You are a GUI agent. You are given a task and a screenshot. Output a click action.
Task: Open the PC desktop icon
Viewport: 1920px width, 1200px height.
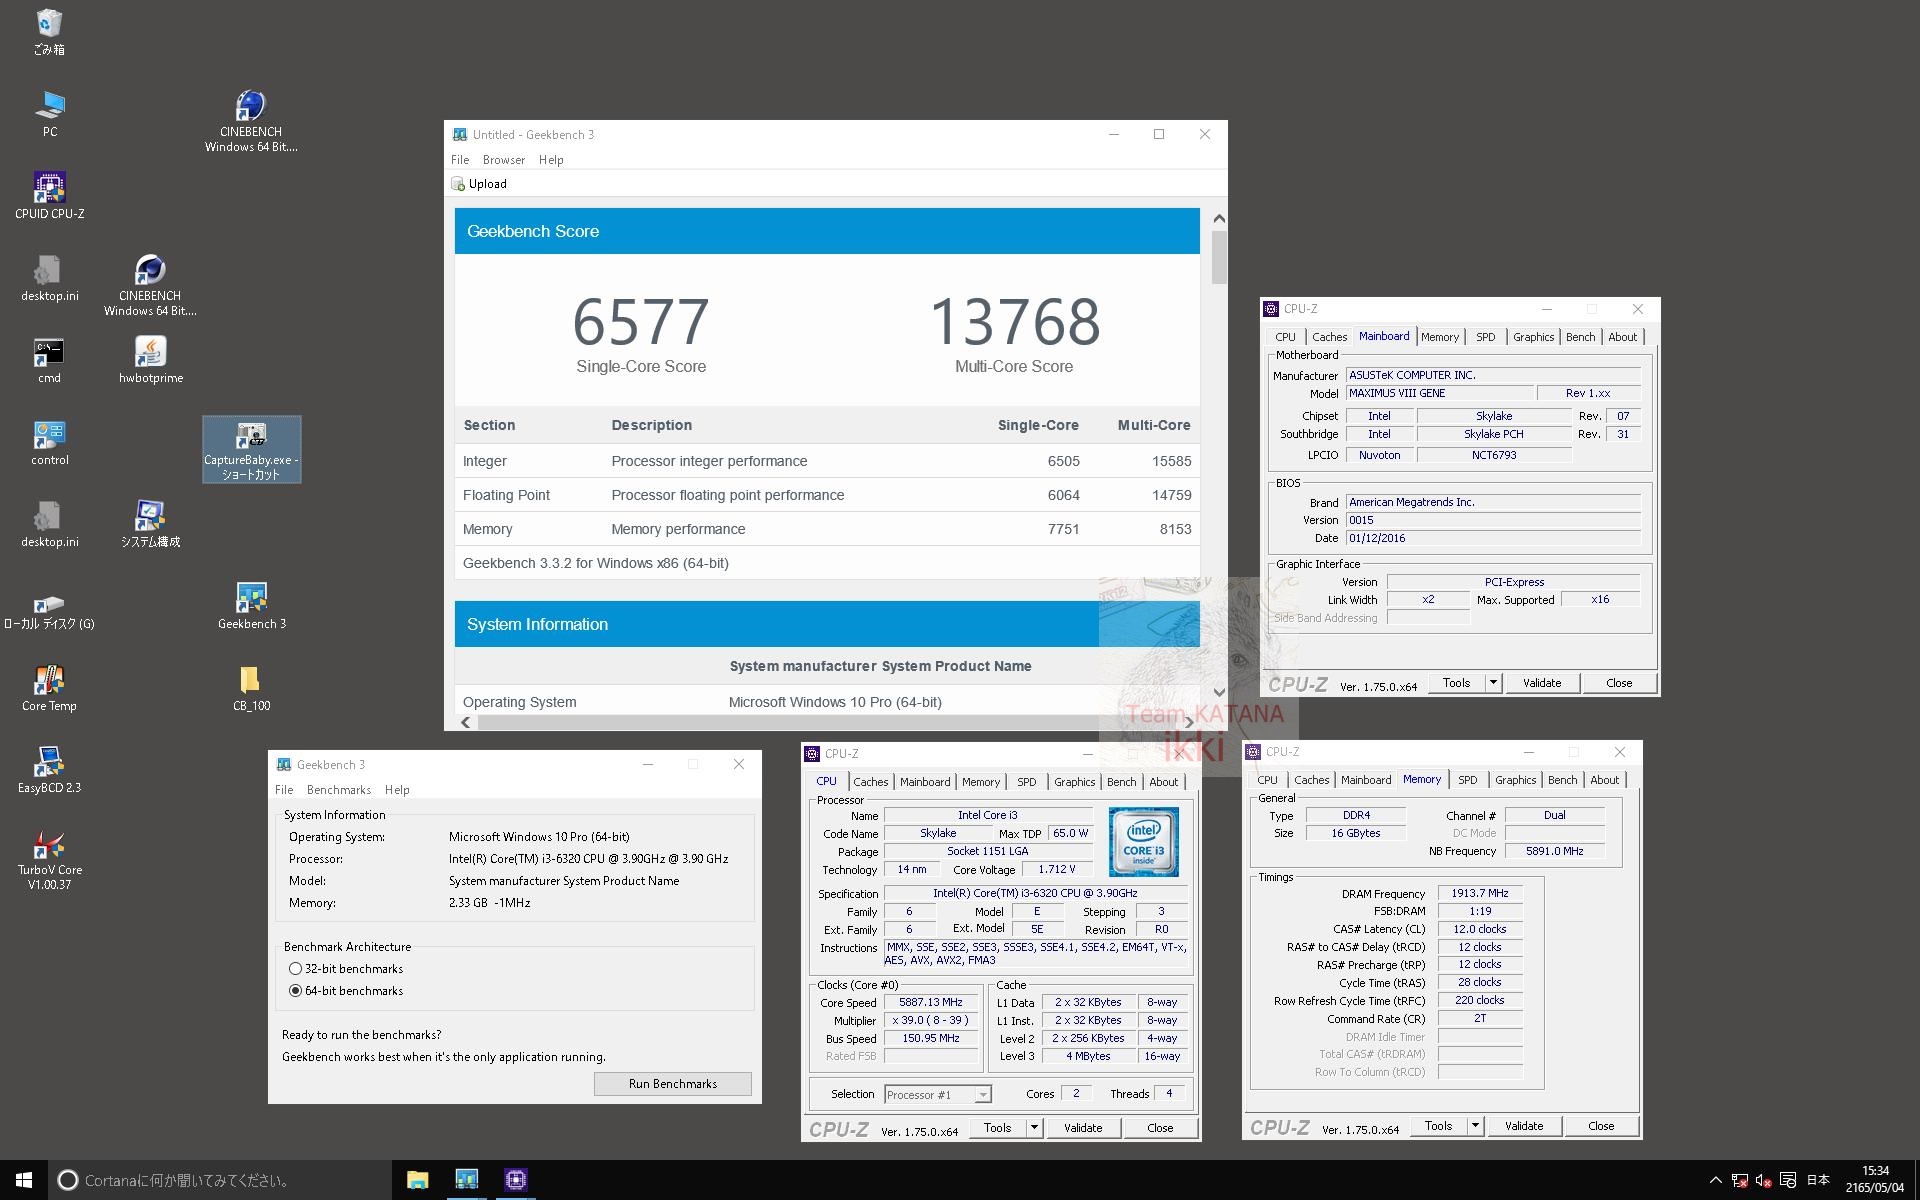[x=49, y=114]
